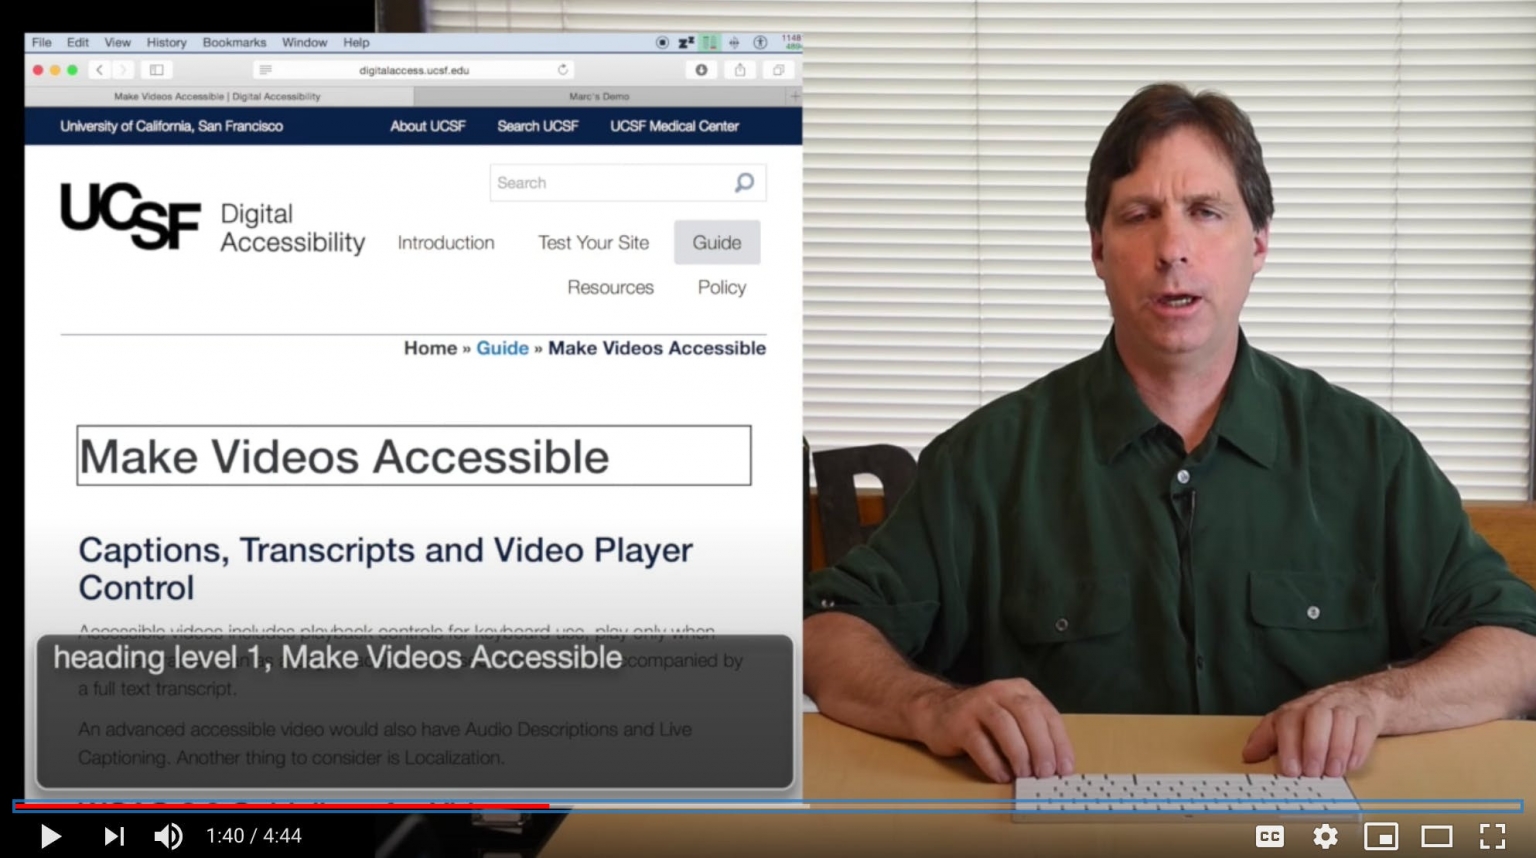Toggle closed captions on the video
The height and width of the screenshot is (858, 1536).
[x=1269, y=836]
